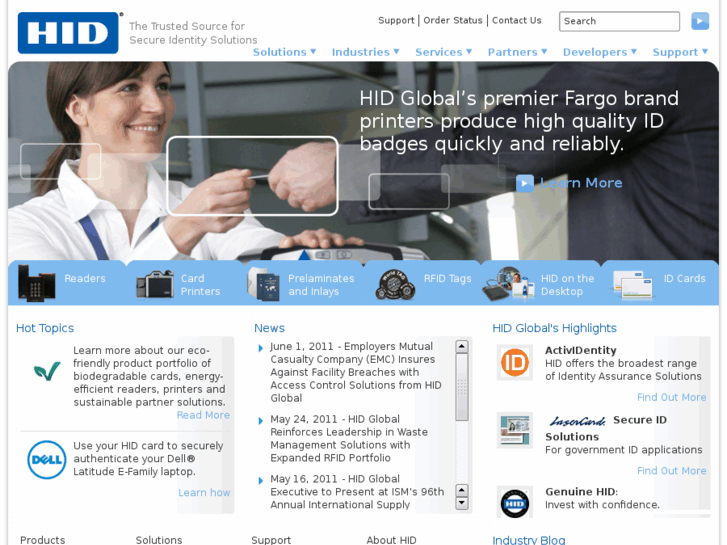Click the Industry Blog heading
This screenshot has height=545, width=727.
click(x=529, y=540)
